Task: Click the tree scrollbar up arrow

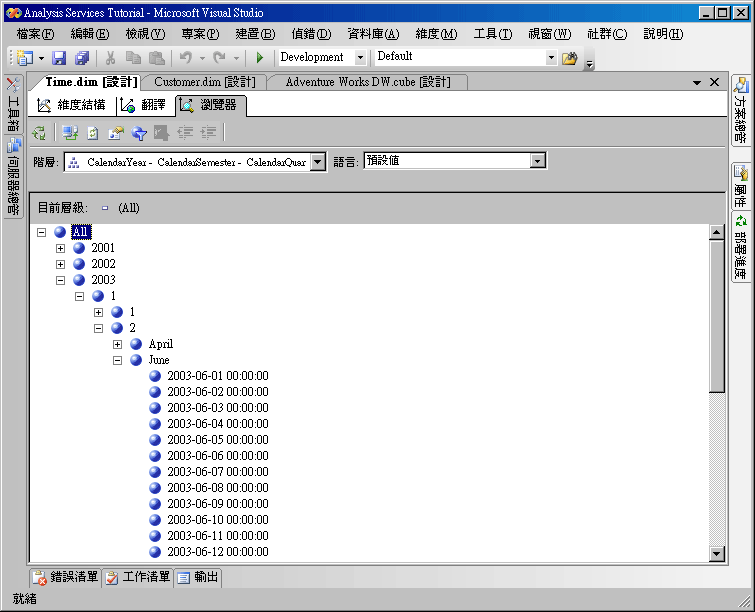Action: point(716,232)
